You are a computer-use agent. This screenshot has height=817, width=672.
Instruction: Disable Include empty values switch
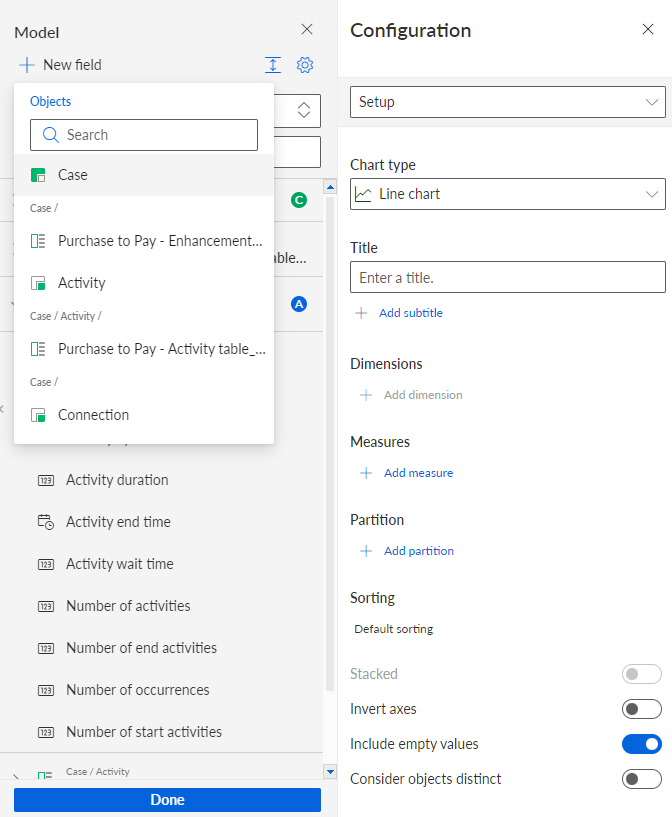(x=642, y=744)
